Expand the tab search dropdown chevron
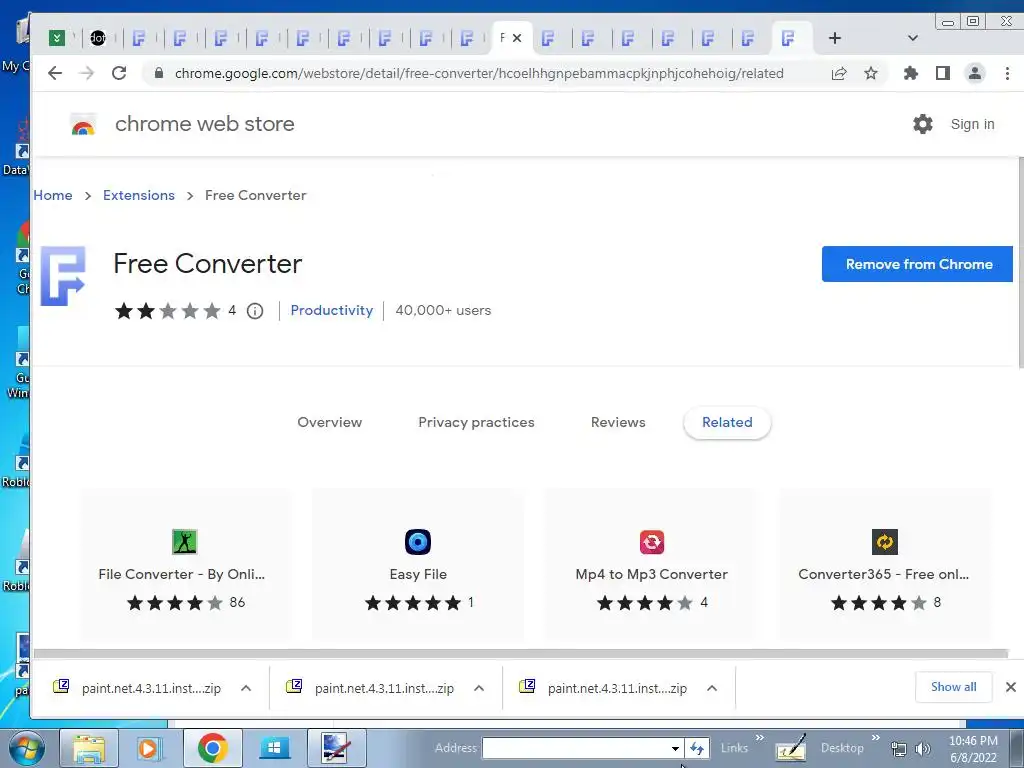This screenshot has height=768, width=1024. (x=913, y=38)
